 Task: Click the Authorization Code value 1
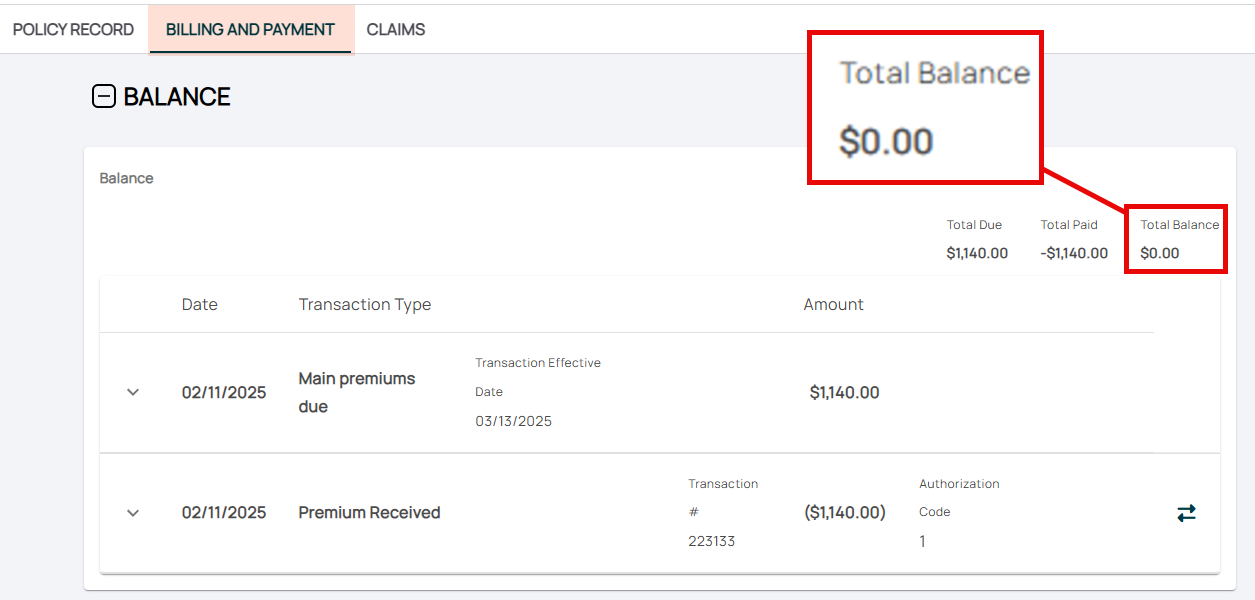[922, 541]
